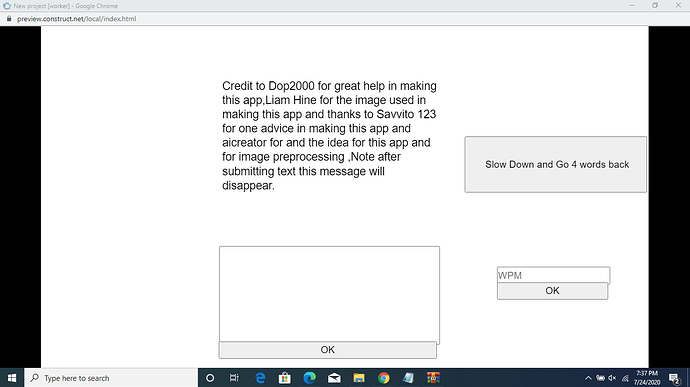Click the taskbar search box
The width and height of the screenshot is (690, 387).
coord(111,378)
